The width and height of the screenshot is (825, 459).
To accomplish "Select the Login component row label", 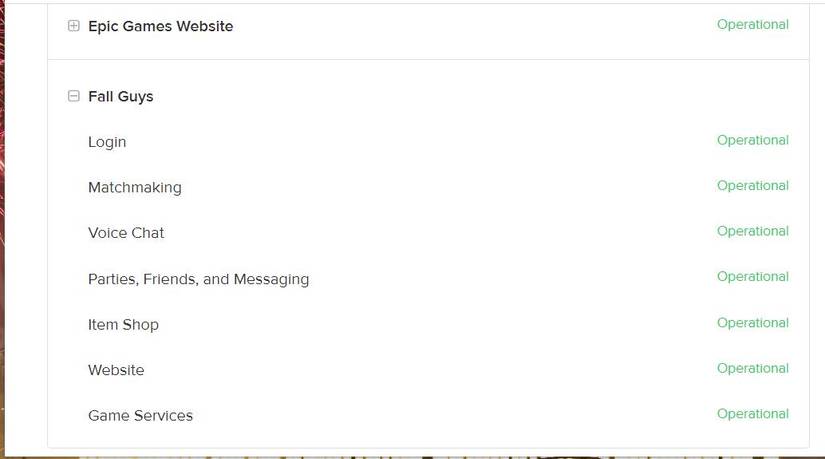I will [x=107, y=142].
